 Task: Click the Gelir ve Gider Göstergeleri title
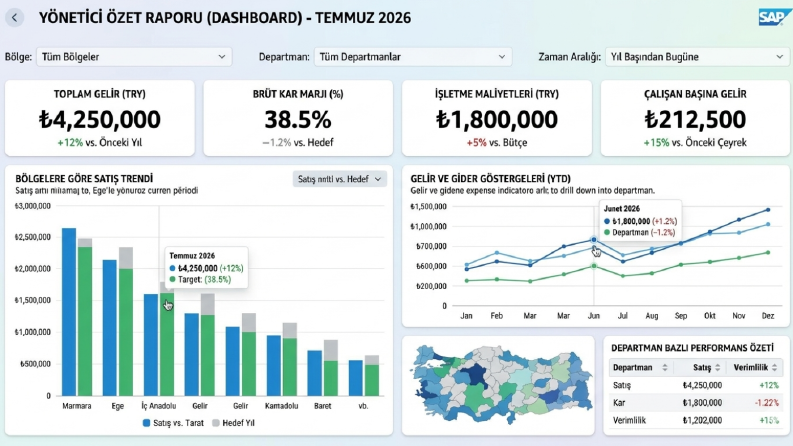[491, 179]
